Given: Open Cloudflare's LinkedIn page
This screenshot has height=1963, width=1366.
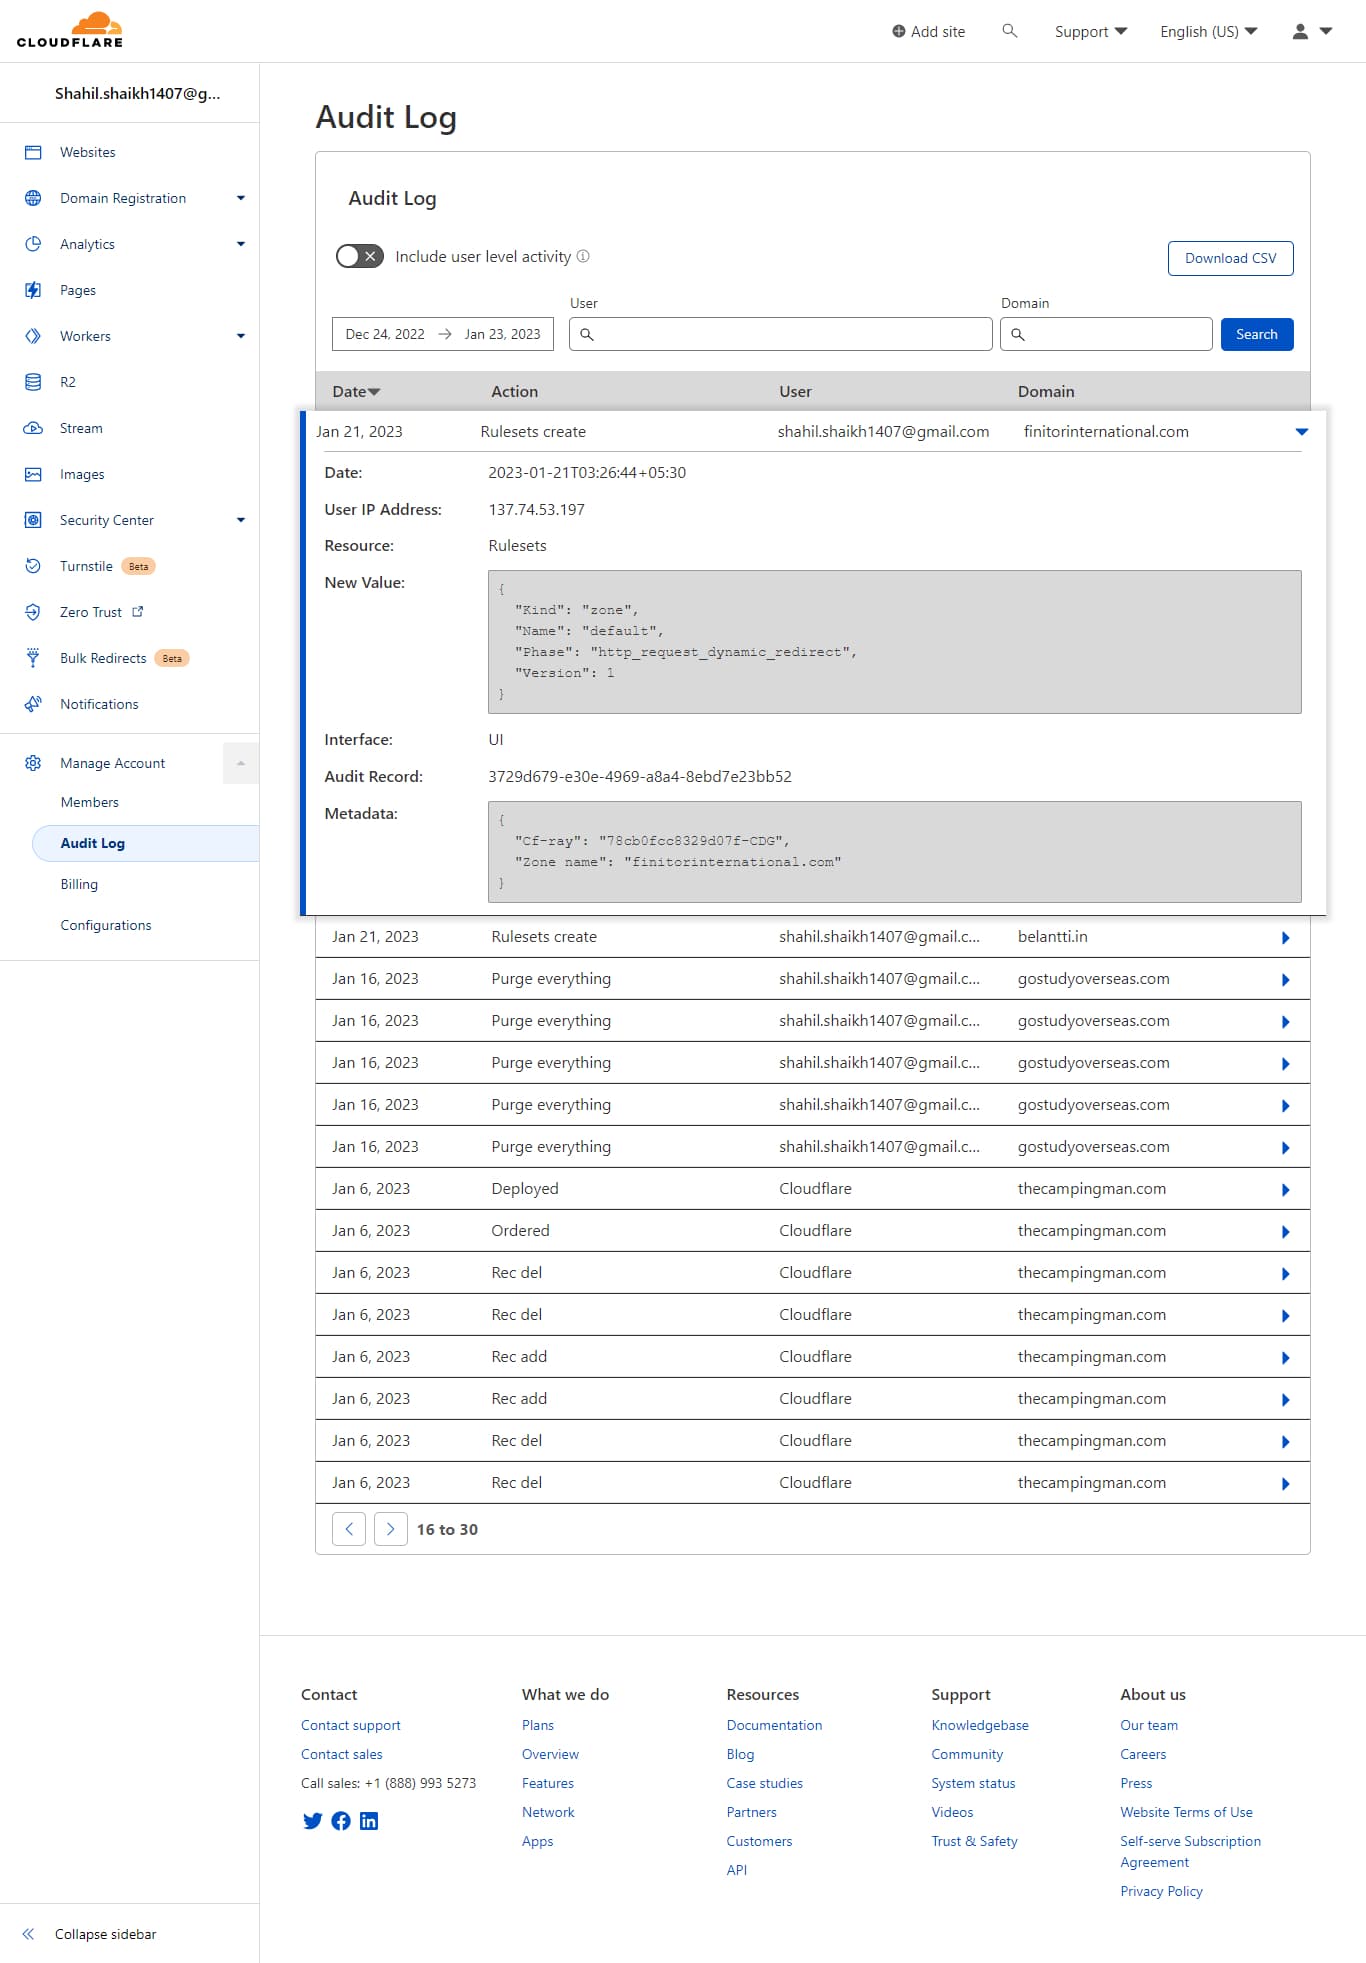Looking at the screenshot, I should (369, 1821).
